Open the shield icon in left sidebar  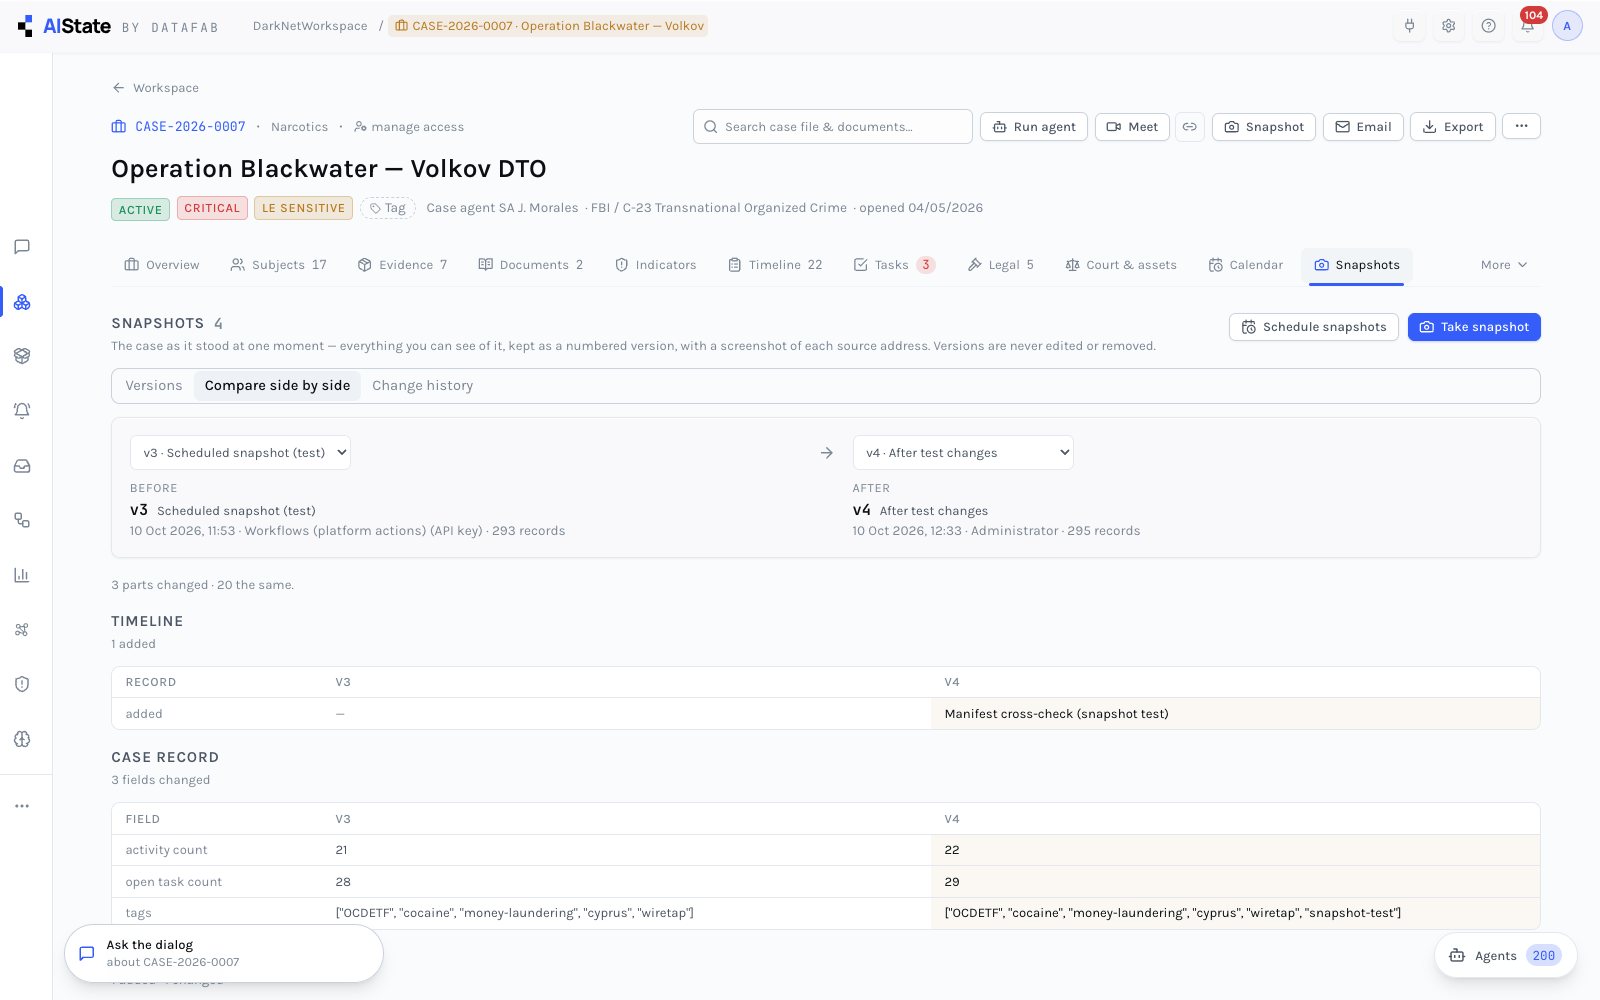coord(22,684)
